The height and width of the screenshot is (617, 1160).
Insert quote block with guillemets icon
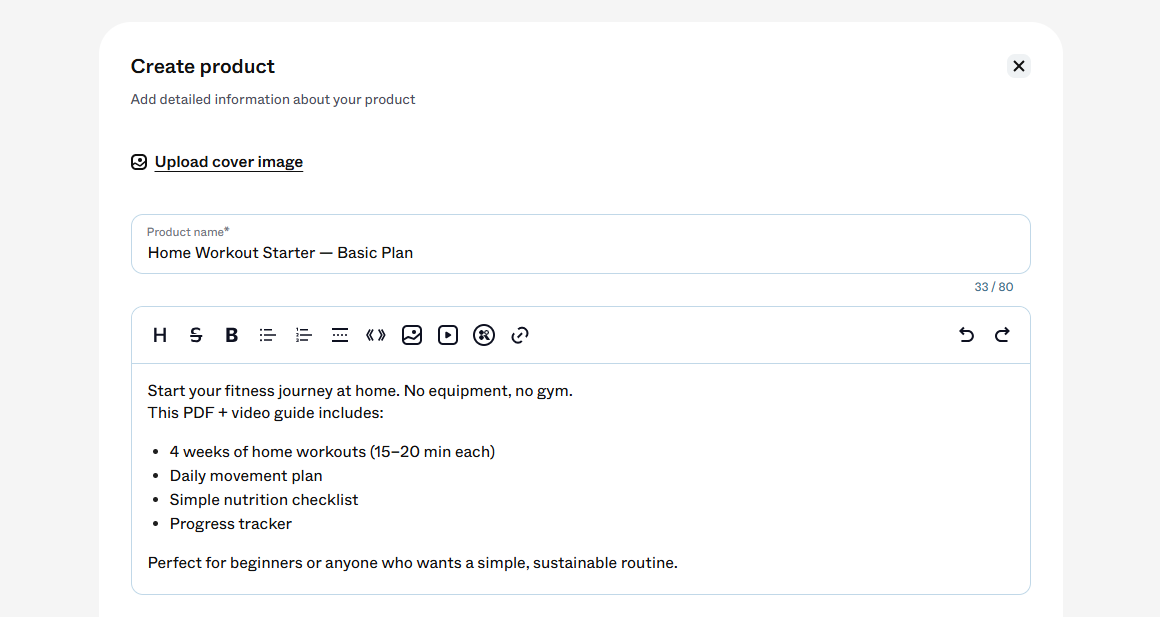click(376, 335)
